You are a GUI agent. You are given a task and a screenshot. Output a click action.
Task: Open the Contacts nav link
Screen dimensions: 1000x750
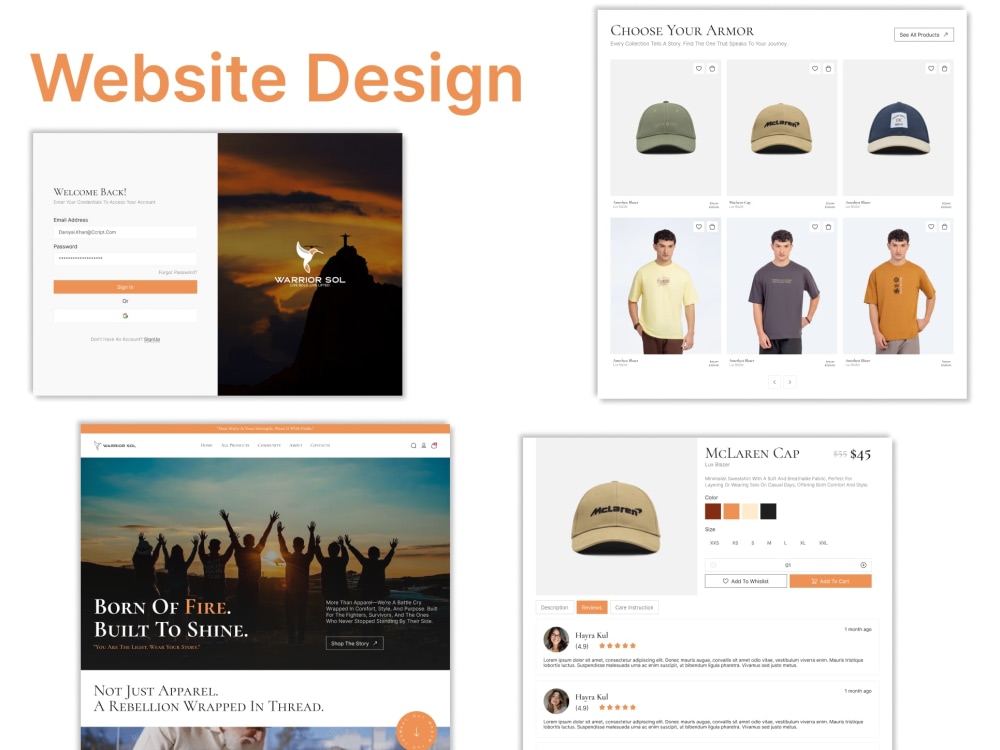320,445
